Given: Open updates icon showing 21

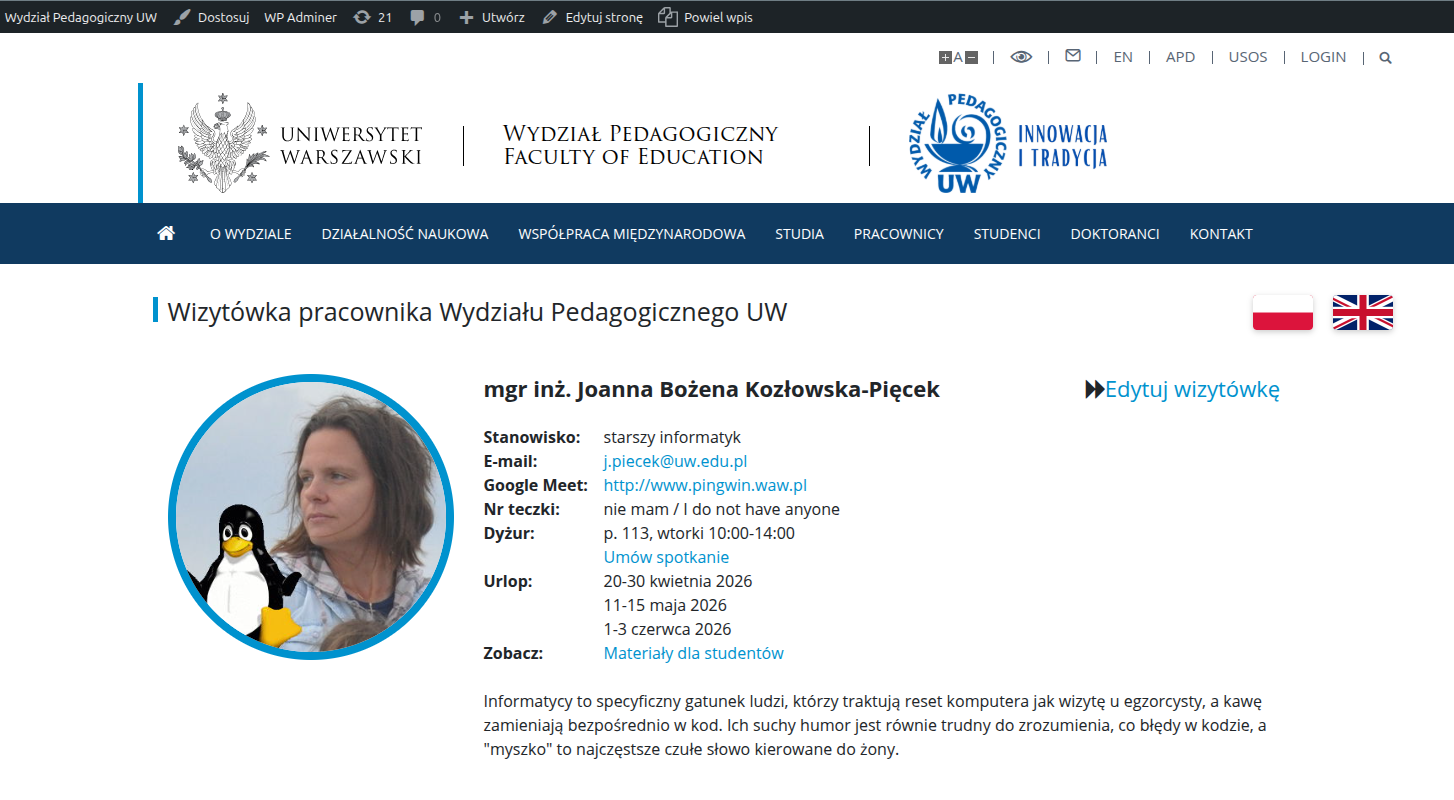Looking at the screenshot, I should (x=373, y=17).
